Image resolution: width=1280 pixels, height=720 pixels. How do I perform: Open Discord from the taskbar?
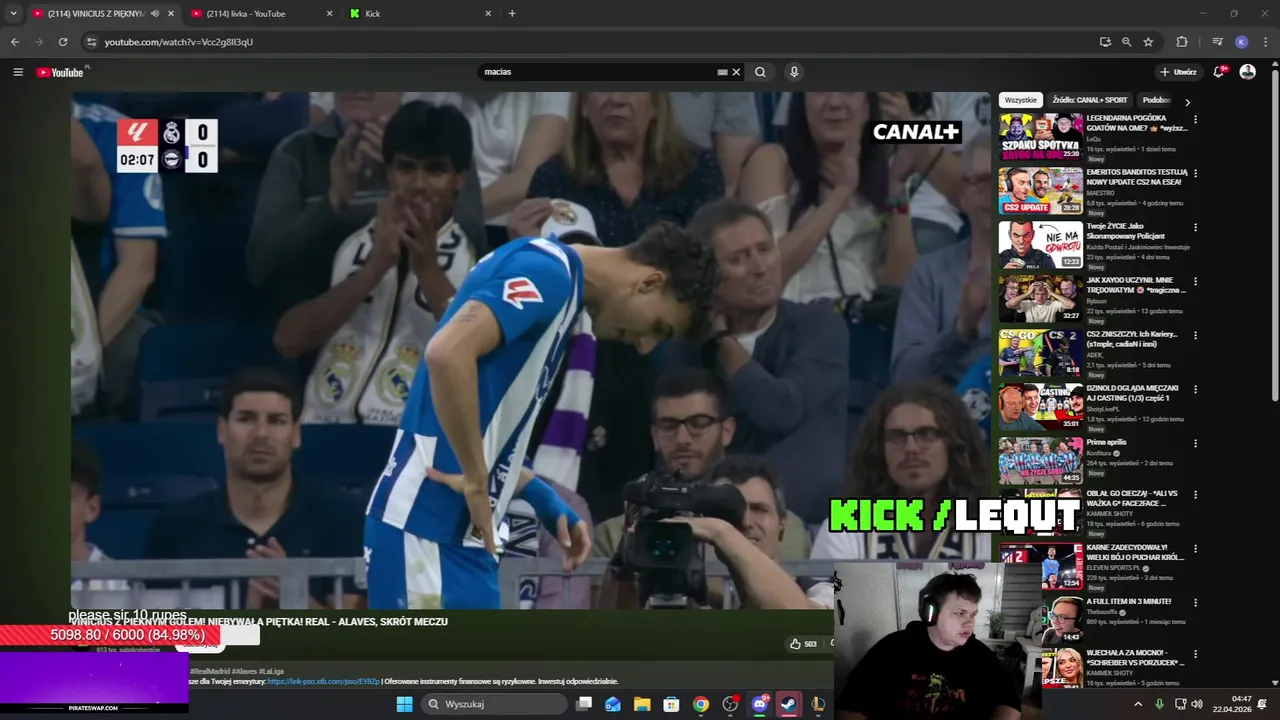click(760, 704)
